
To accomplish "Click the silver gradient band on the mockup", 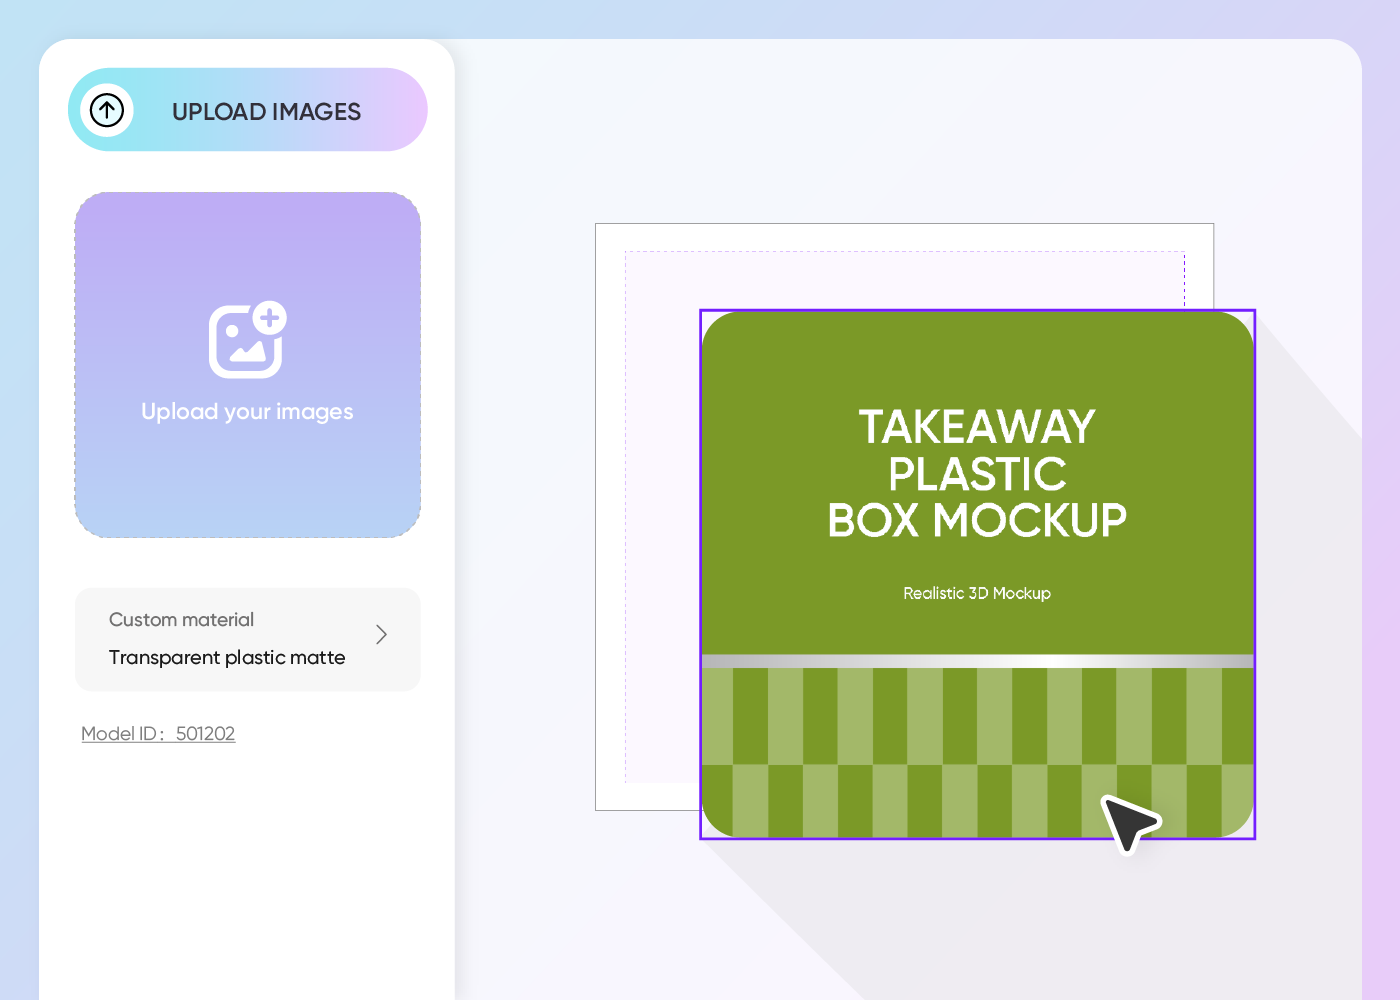I will pos(976,660).
